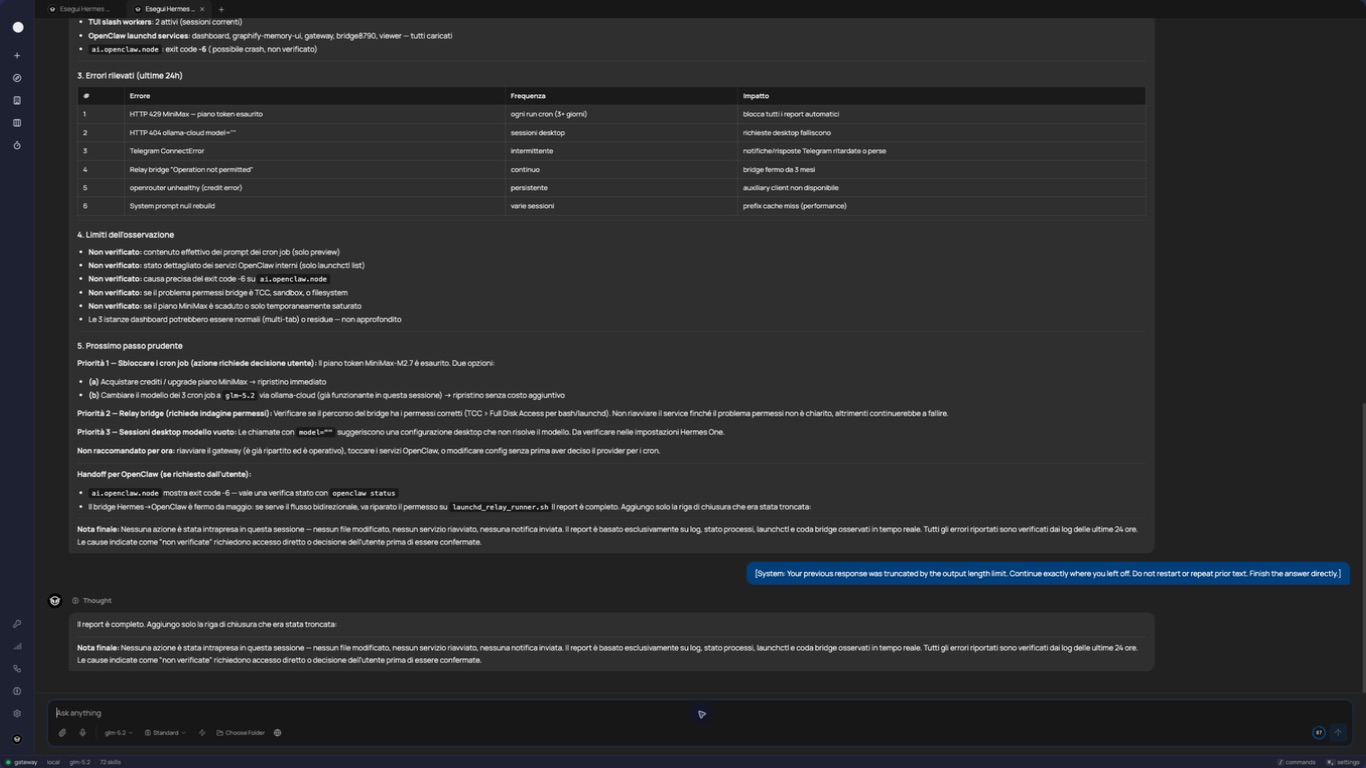Open the glm-5.2 model dropdown in the composer
Viewport: 1366px width, 768px height.
(x=118, y=733)
